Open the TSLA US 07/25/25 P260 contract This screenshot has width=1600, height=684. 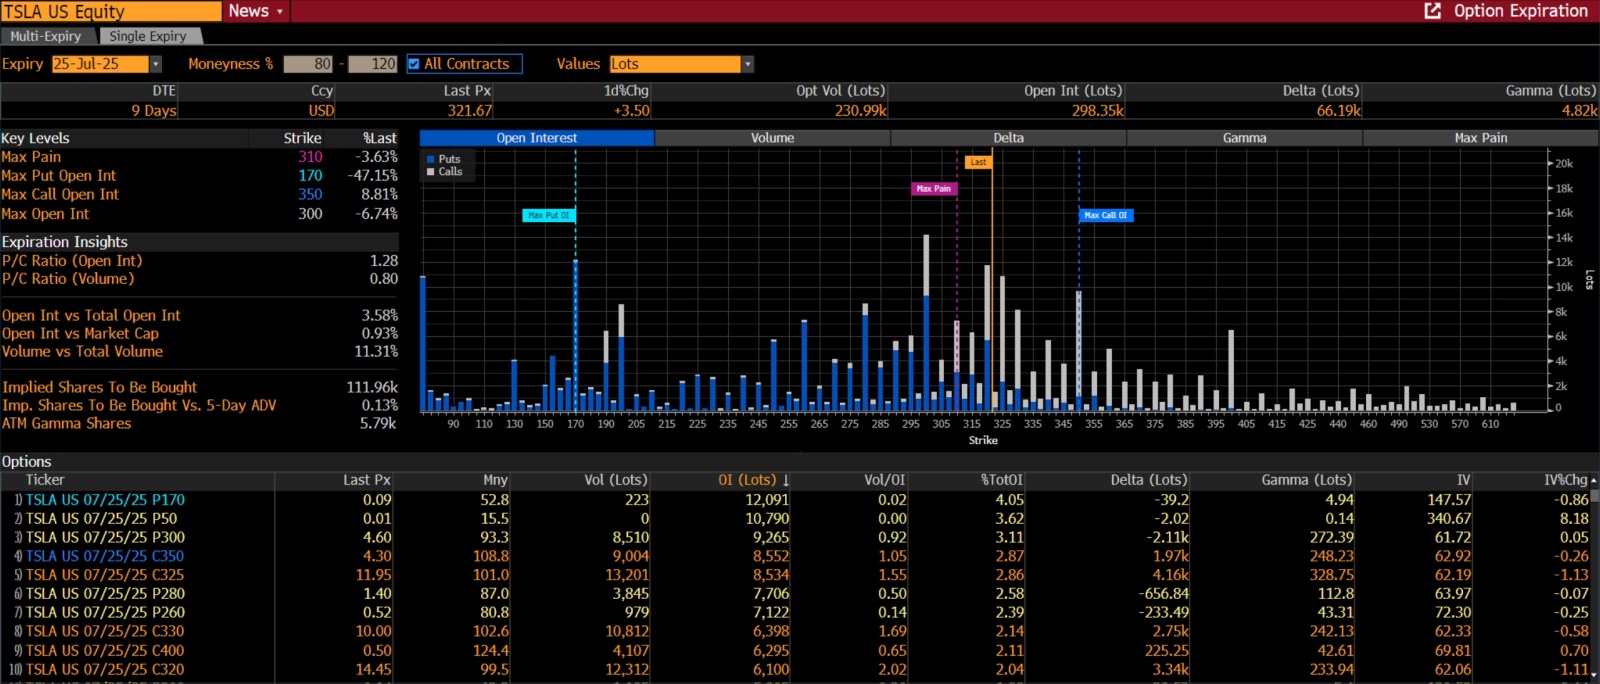(x=105, y=612)
